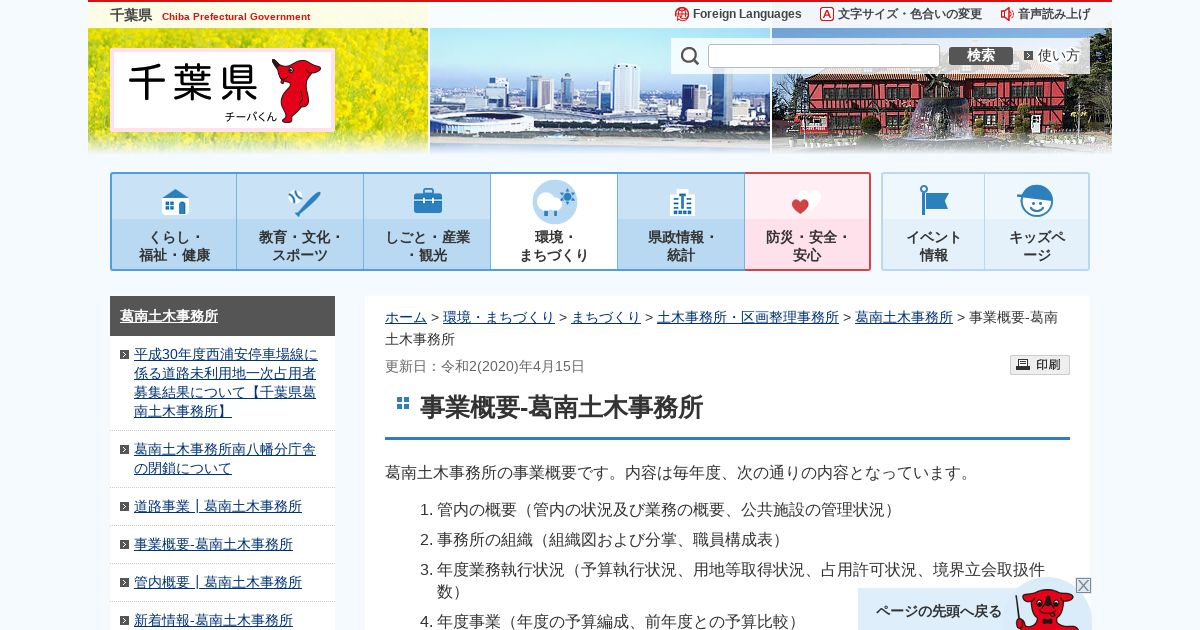Screen dimensions: 1200x630
Task: Click the weather icon for 環境・まちづくり
Action: pyautogui.click(x=555, y=202)
